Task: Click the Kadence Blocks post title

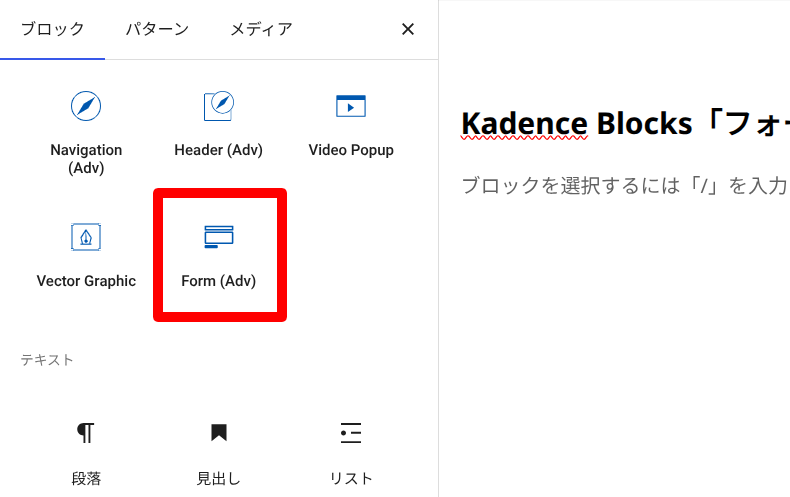Action: pyautogui.click(x=625, y=123)
